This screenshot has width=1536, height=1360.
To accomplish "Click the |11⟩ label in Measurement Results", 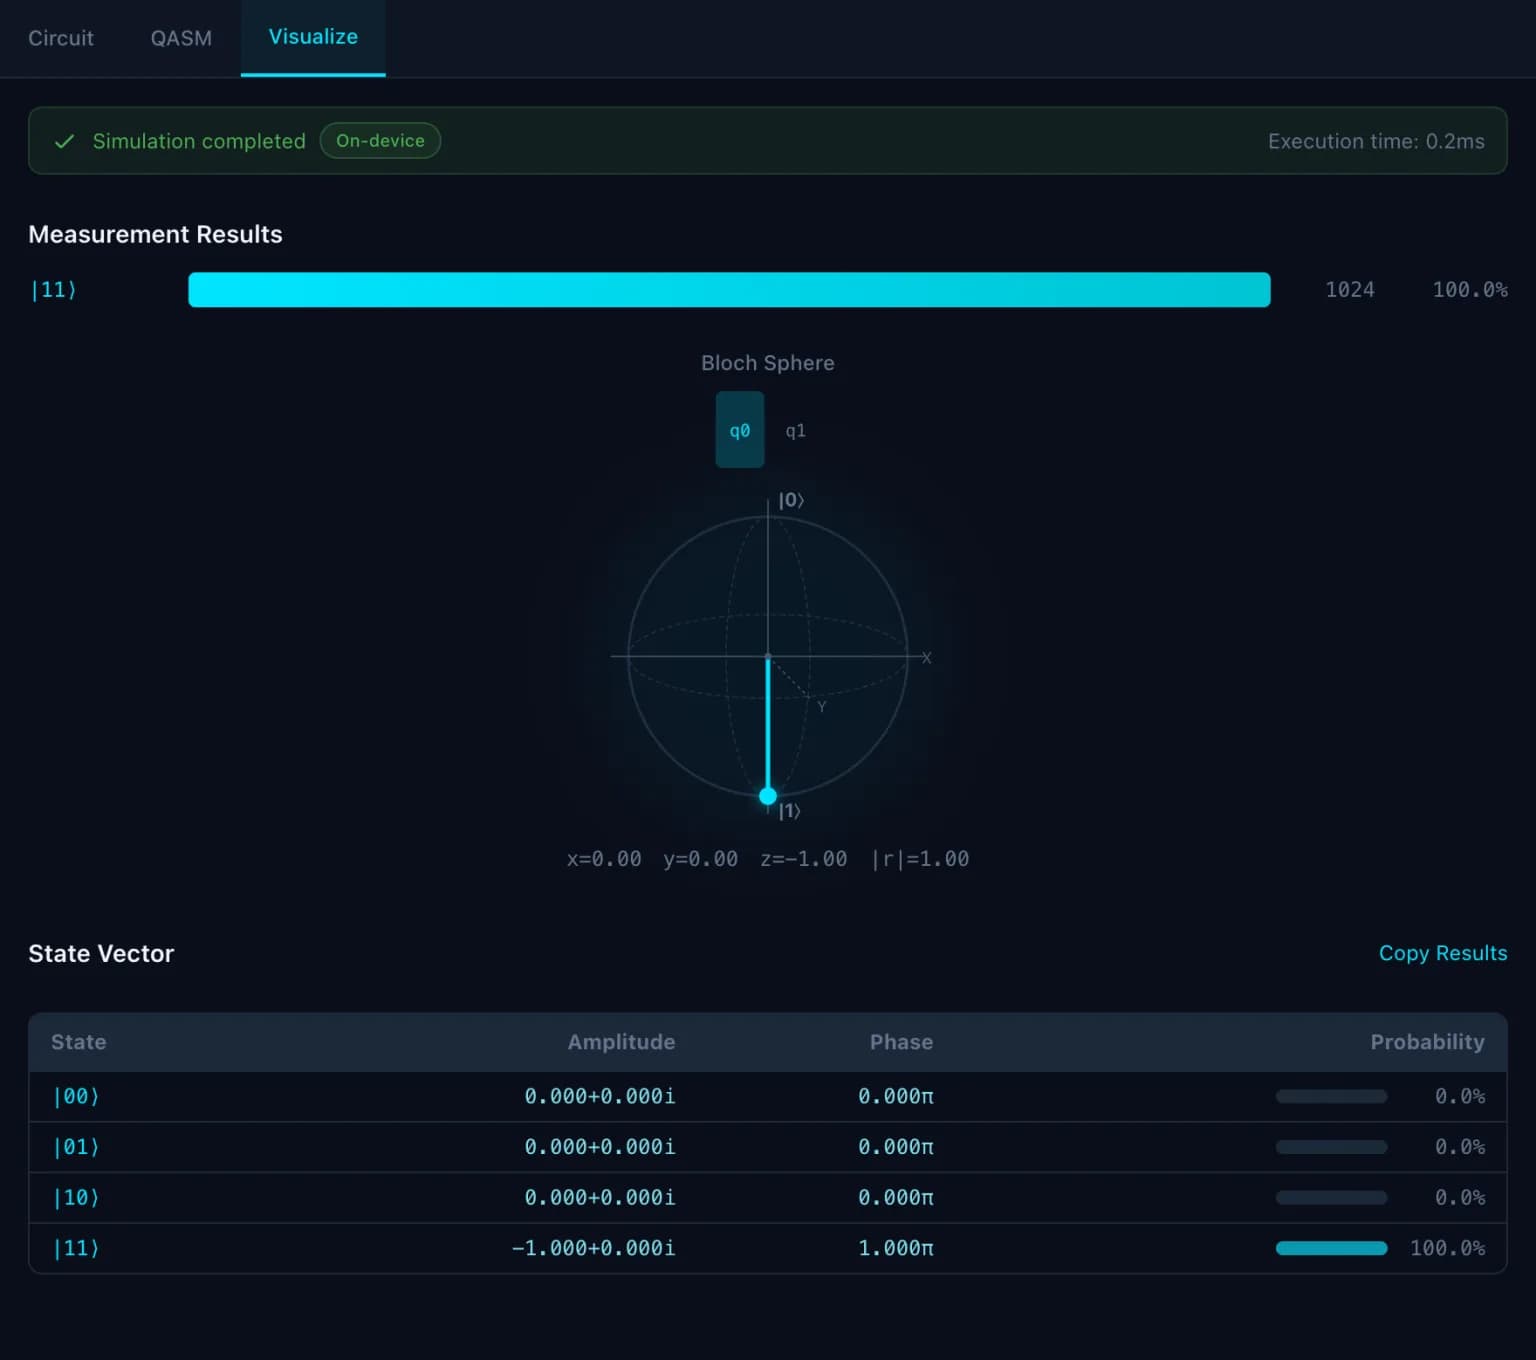I will point(54,290).
